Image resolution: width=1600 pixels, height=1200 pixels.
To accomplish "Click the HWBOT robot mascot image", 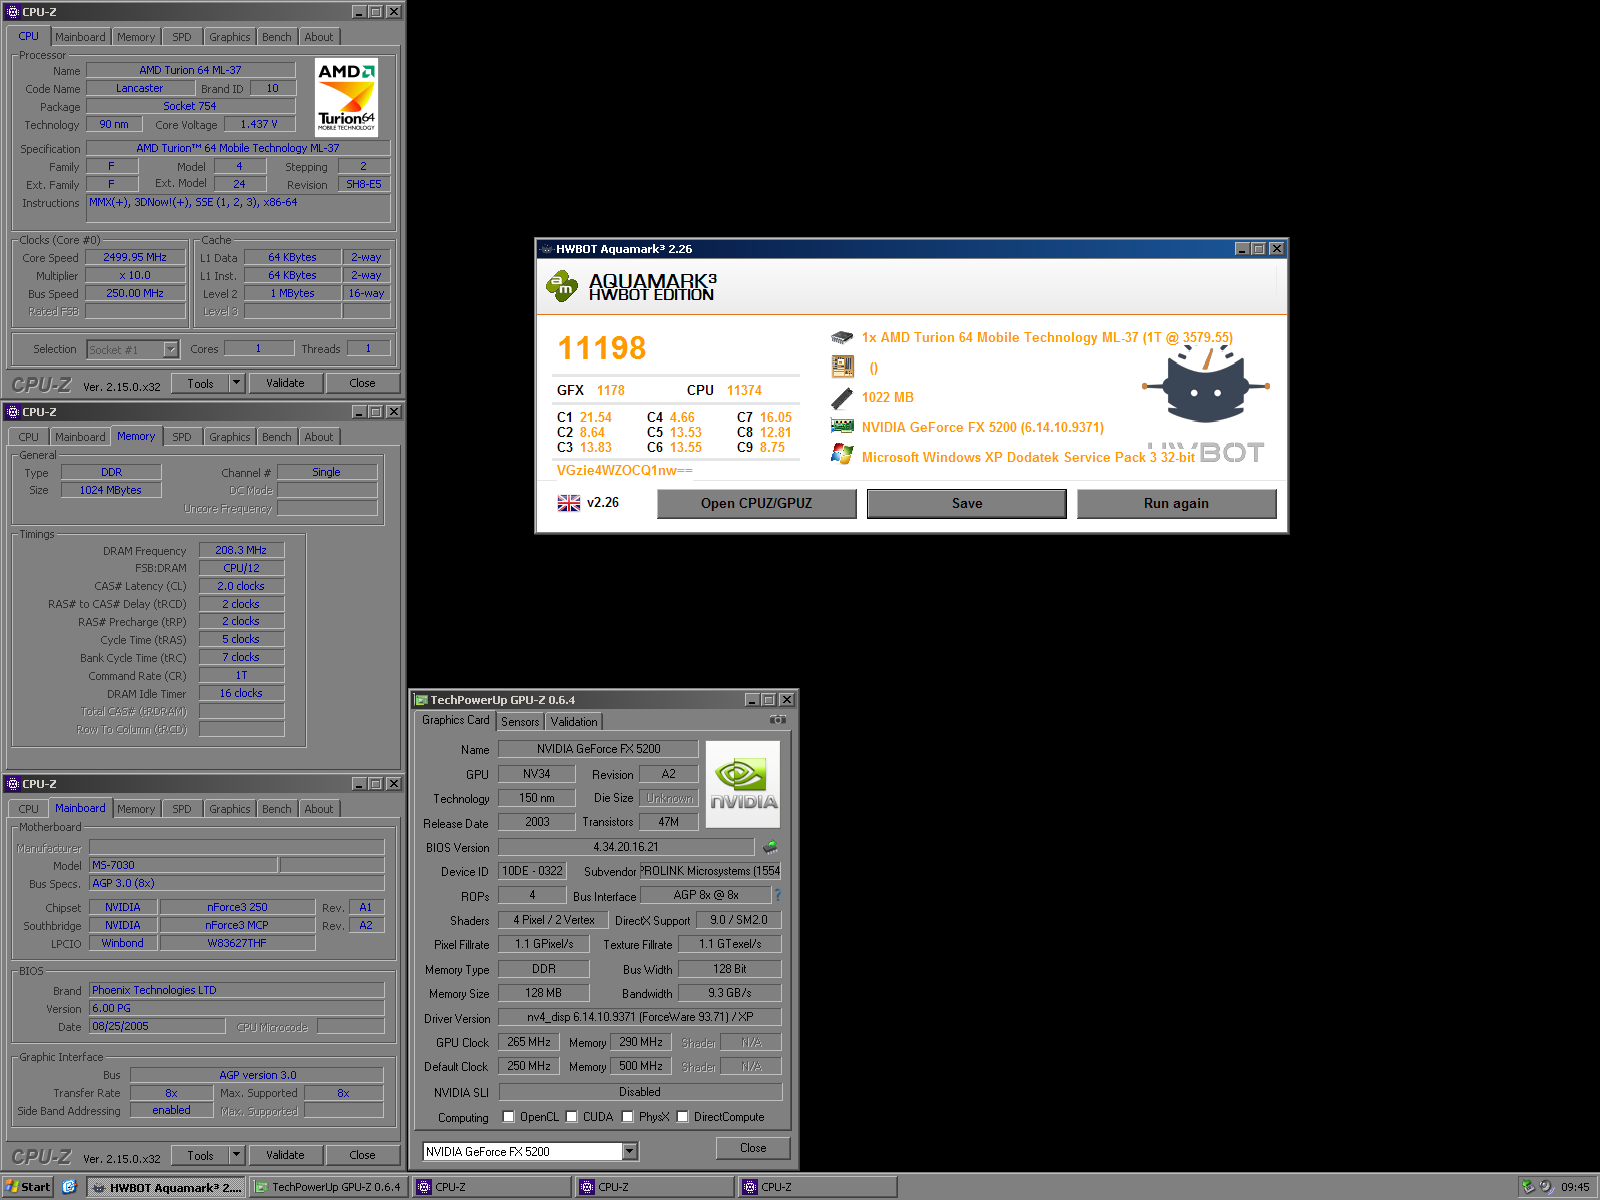I will (1206, 384).
